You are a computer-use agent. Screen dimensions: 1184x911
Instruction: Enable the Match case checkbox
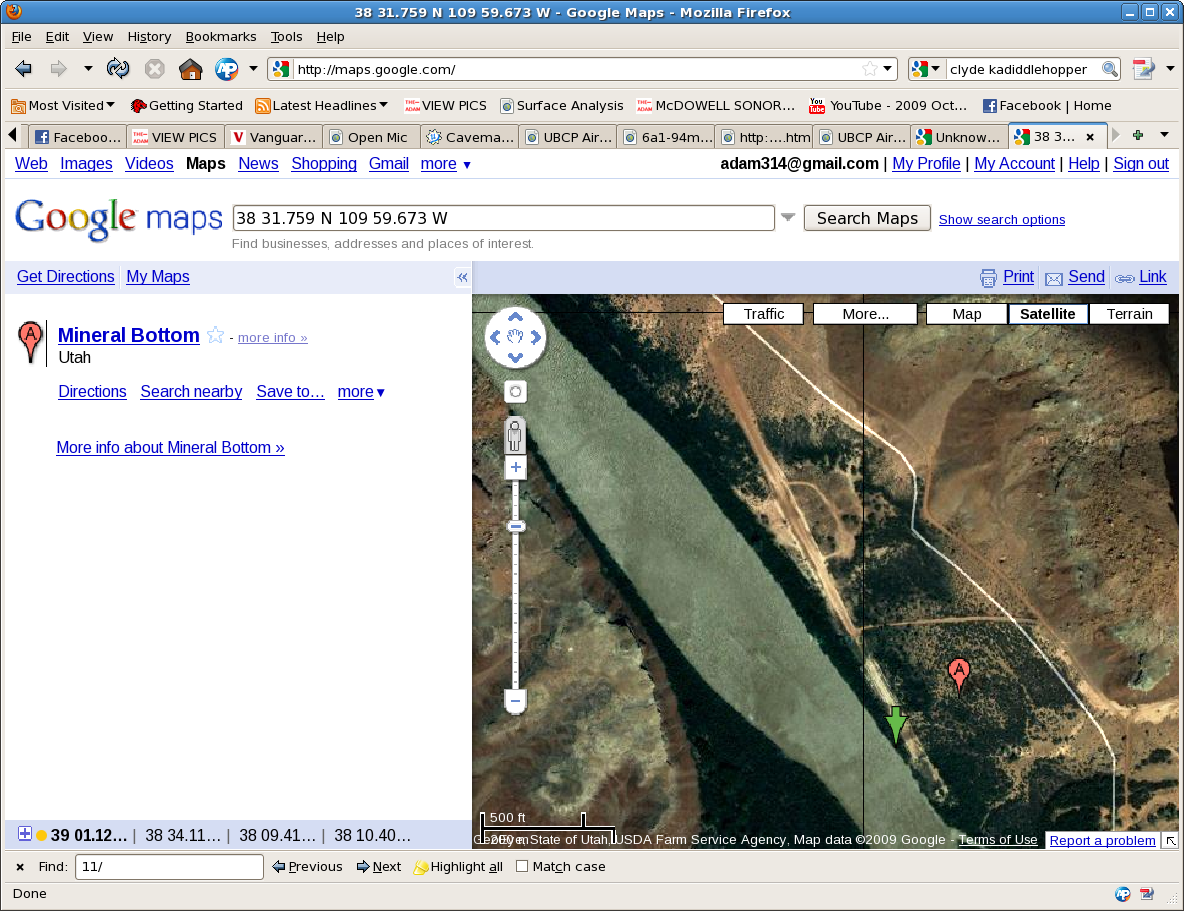tap(522, 867)
